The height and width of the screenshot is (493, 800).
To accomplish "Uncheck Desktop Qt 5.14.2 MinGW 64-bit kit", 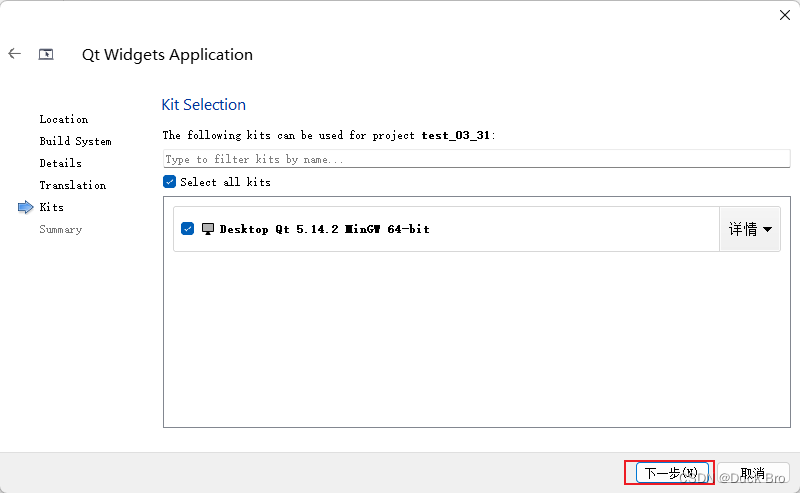I will click(187, 229).
